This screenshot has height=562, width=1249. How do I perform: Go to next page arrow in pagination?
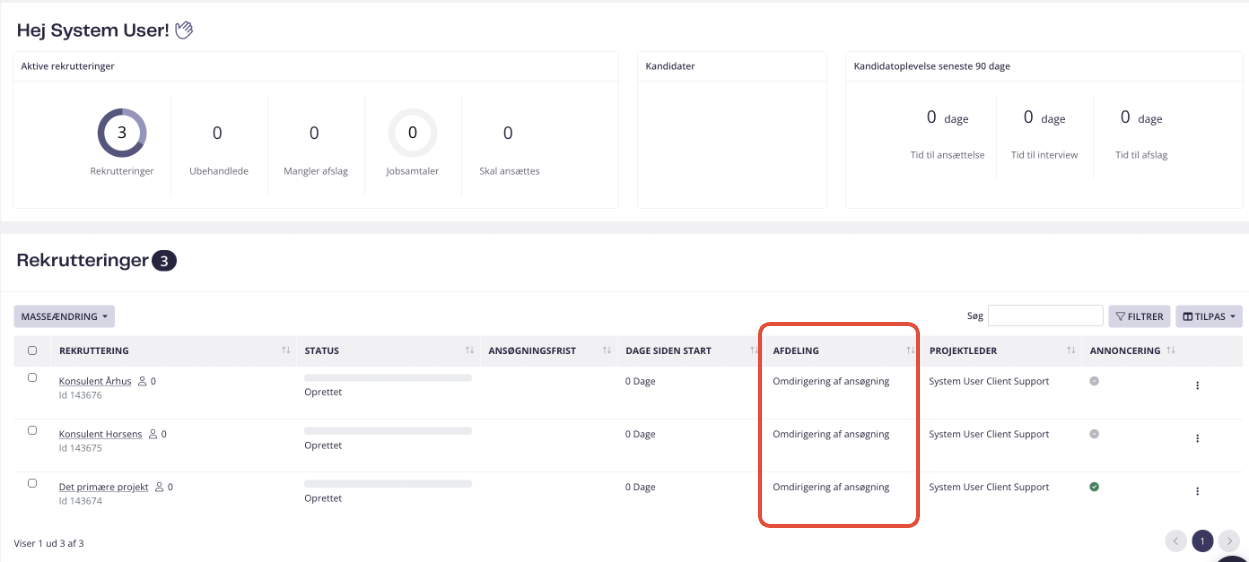(1229, 541)
